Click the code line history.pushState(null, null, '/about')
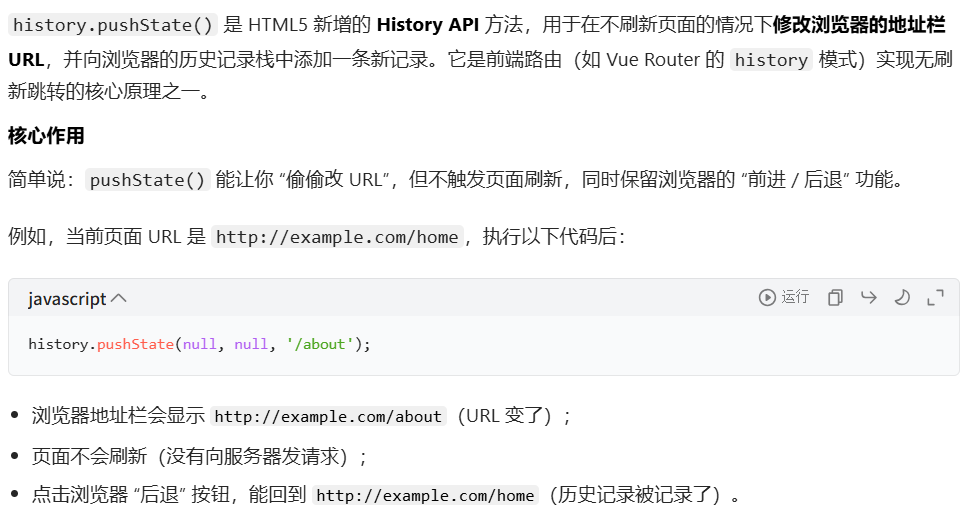Image resolution: width=964 pixels, height=514 pixels. click(x=199, y=344)
